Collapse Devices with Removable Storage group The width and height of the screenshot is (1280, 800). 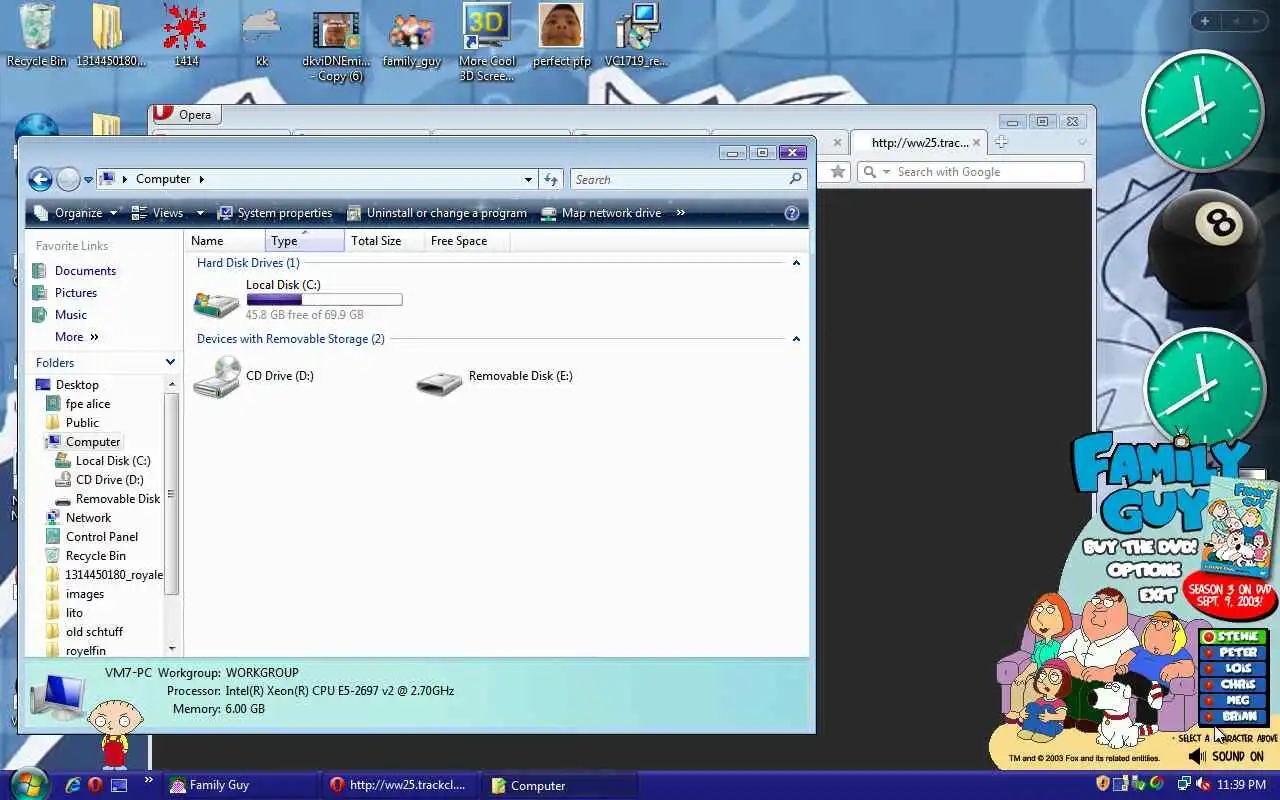tap(796, 339)
